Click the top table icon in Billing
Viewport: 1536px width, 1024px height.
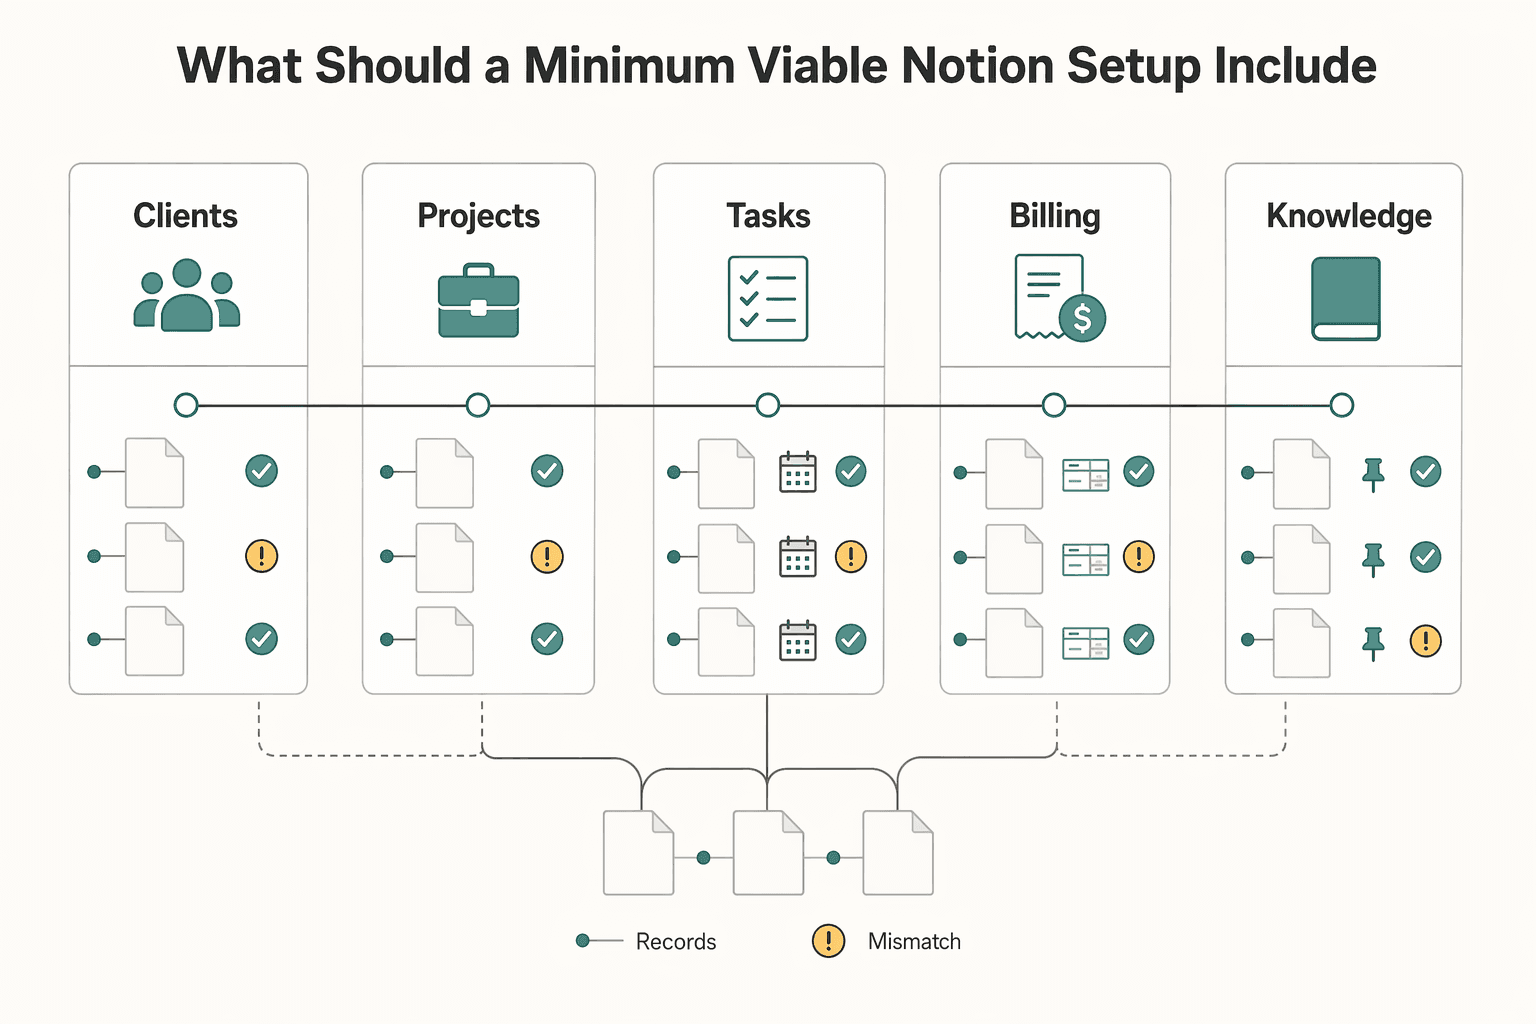tap(1086, 475)
